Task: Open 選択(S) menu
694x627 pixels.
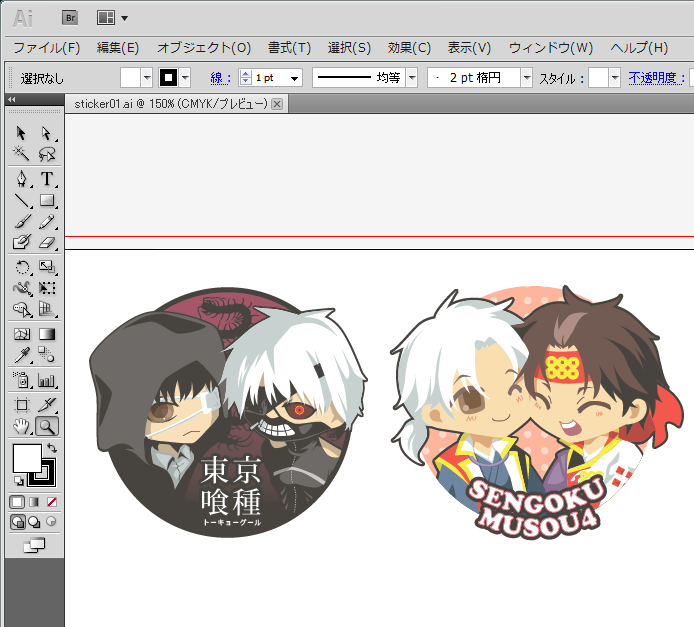Action: (x=349, y=47)
